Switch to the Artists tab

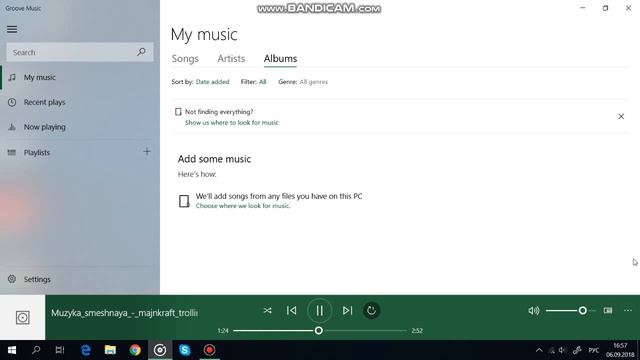coord(231,58)
